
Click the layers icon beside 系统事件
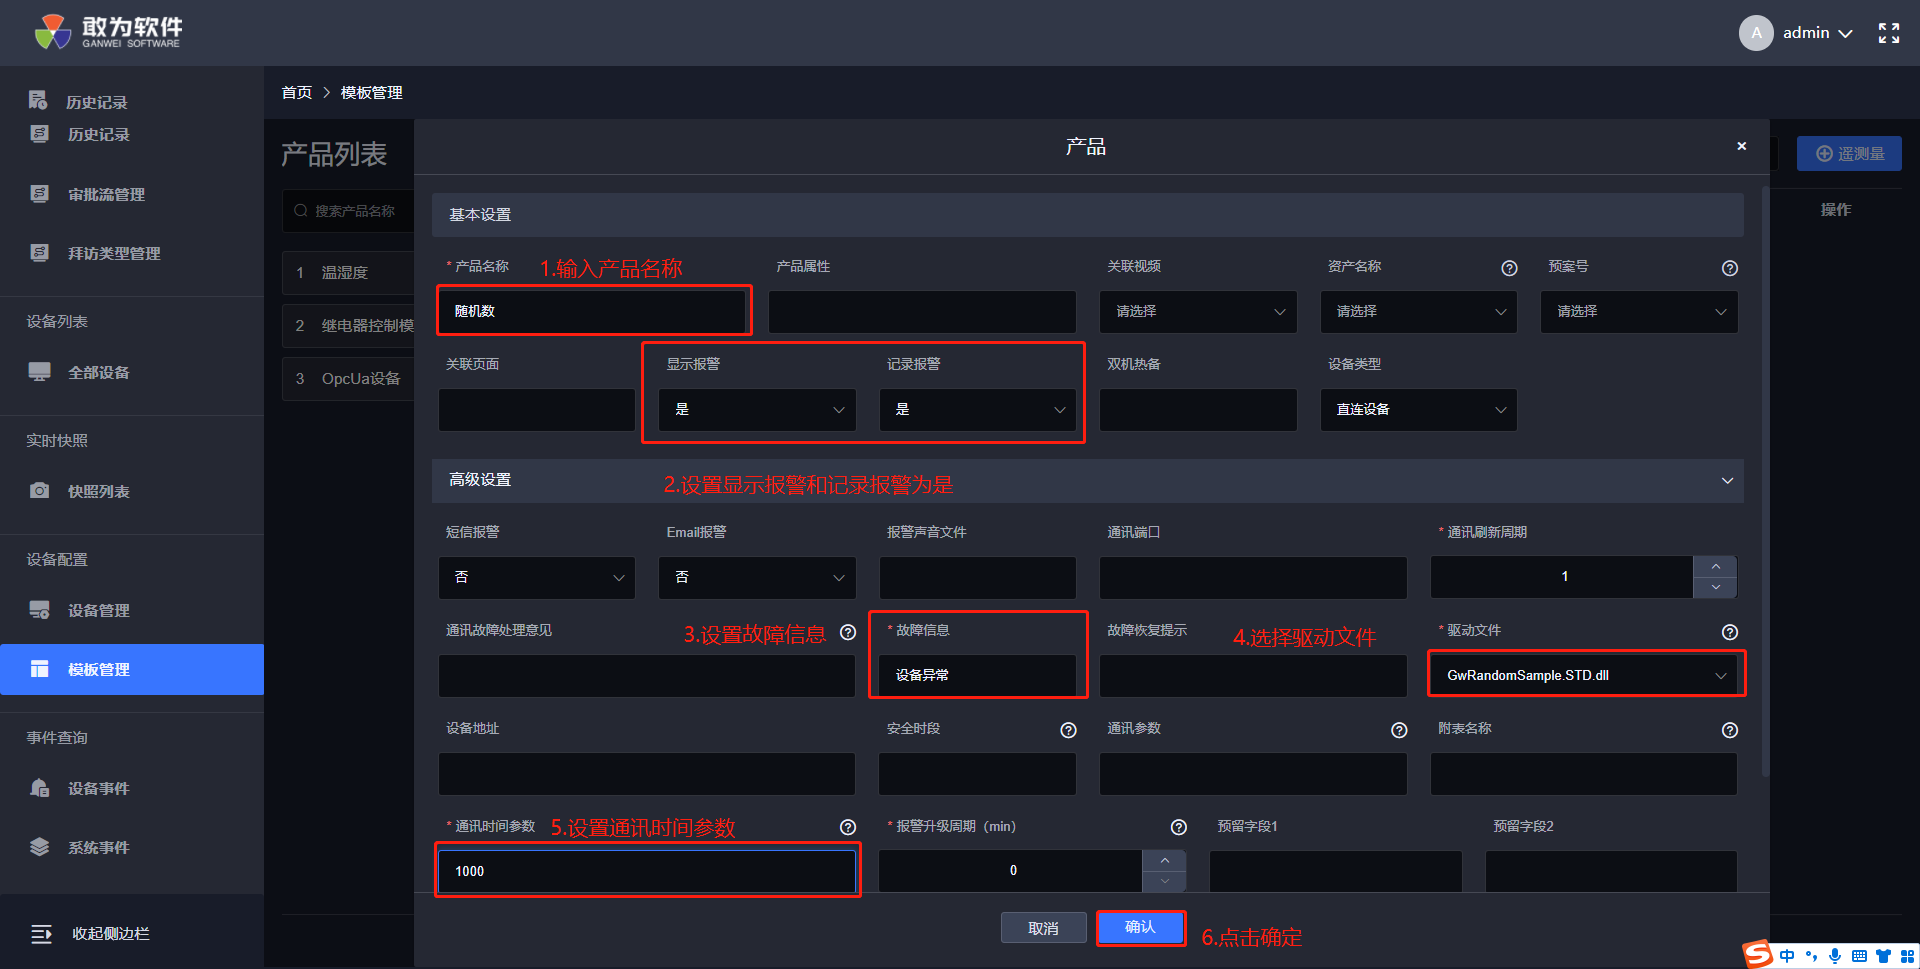39,847
